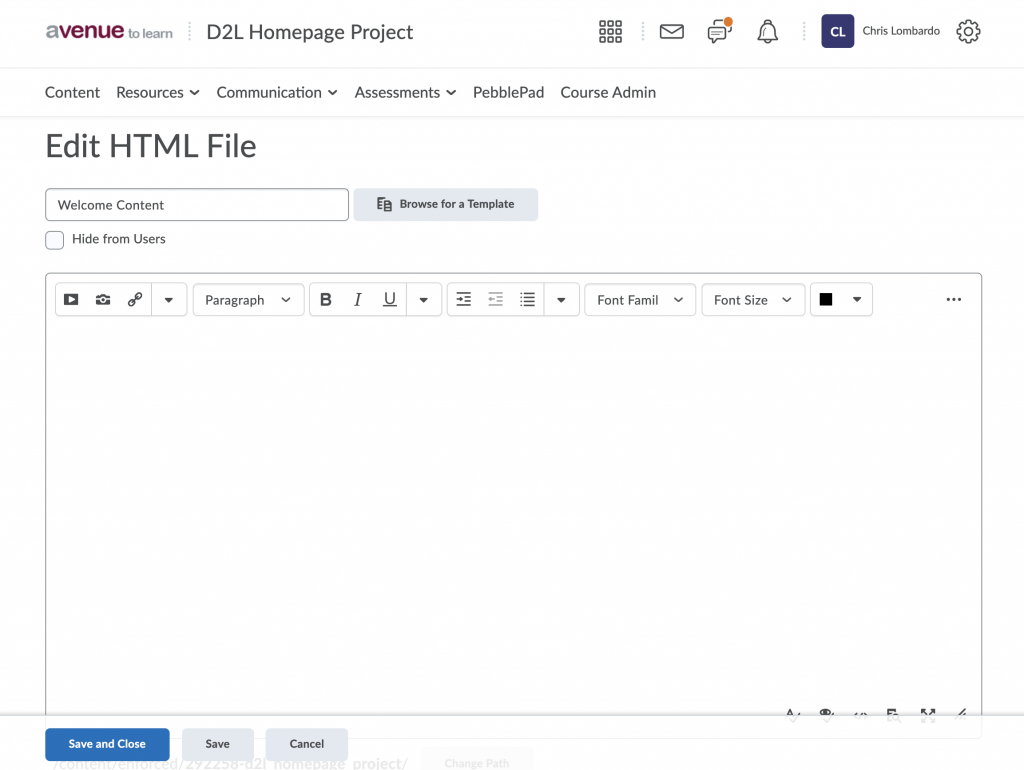Screen dimensions: 1024x770
Task: Open the Font Family dropdown
Action: click(639, 299)
